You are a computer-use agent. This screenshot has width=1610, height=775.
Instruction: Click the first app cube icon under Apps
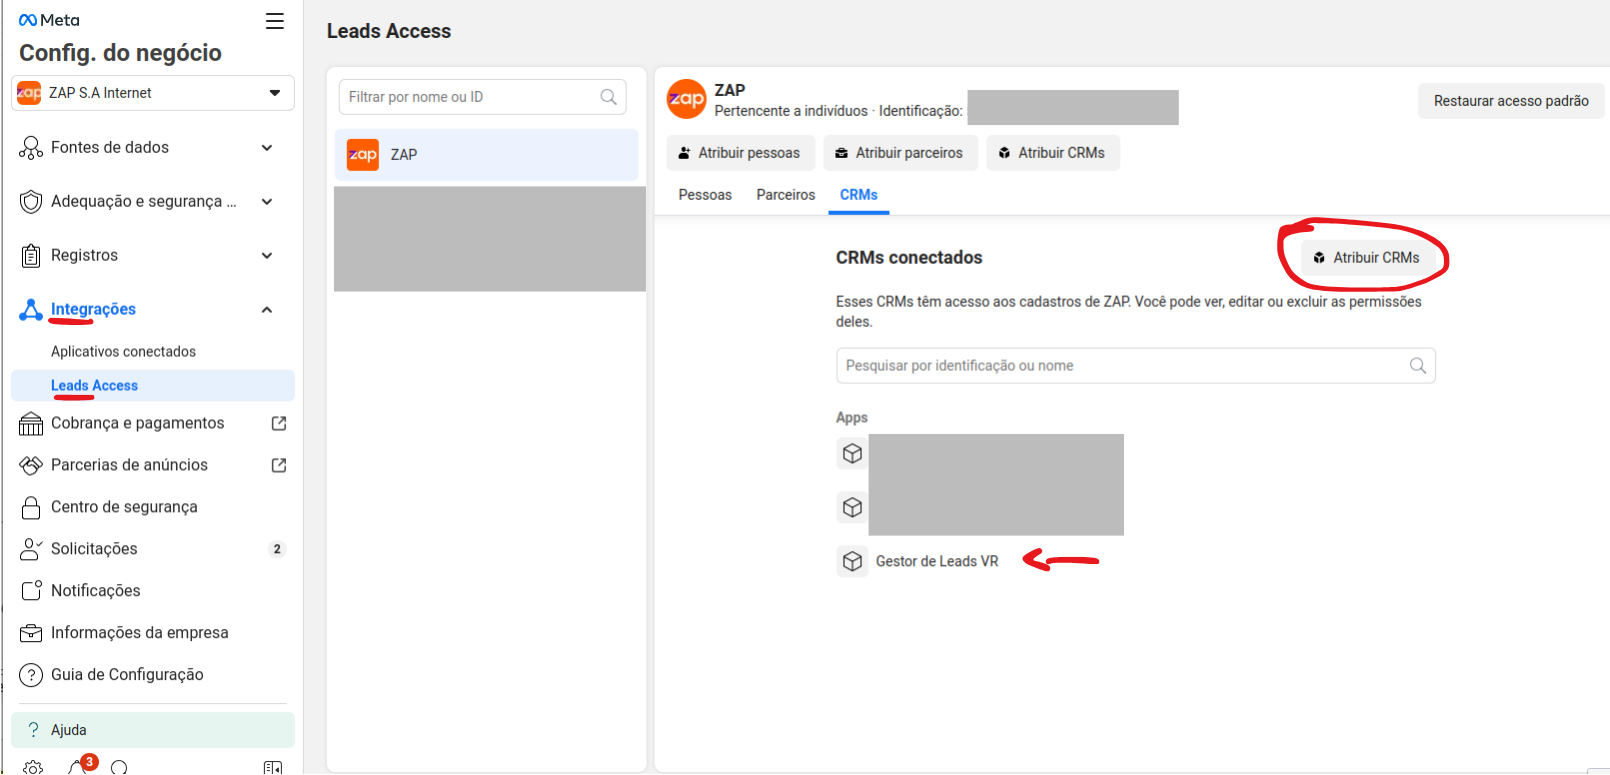pos(852,455)
